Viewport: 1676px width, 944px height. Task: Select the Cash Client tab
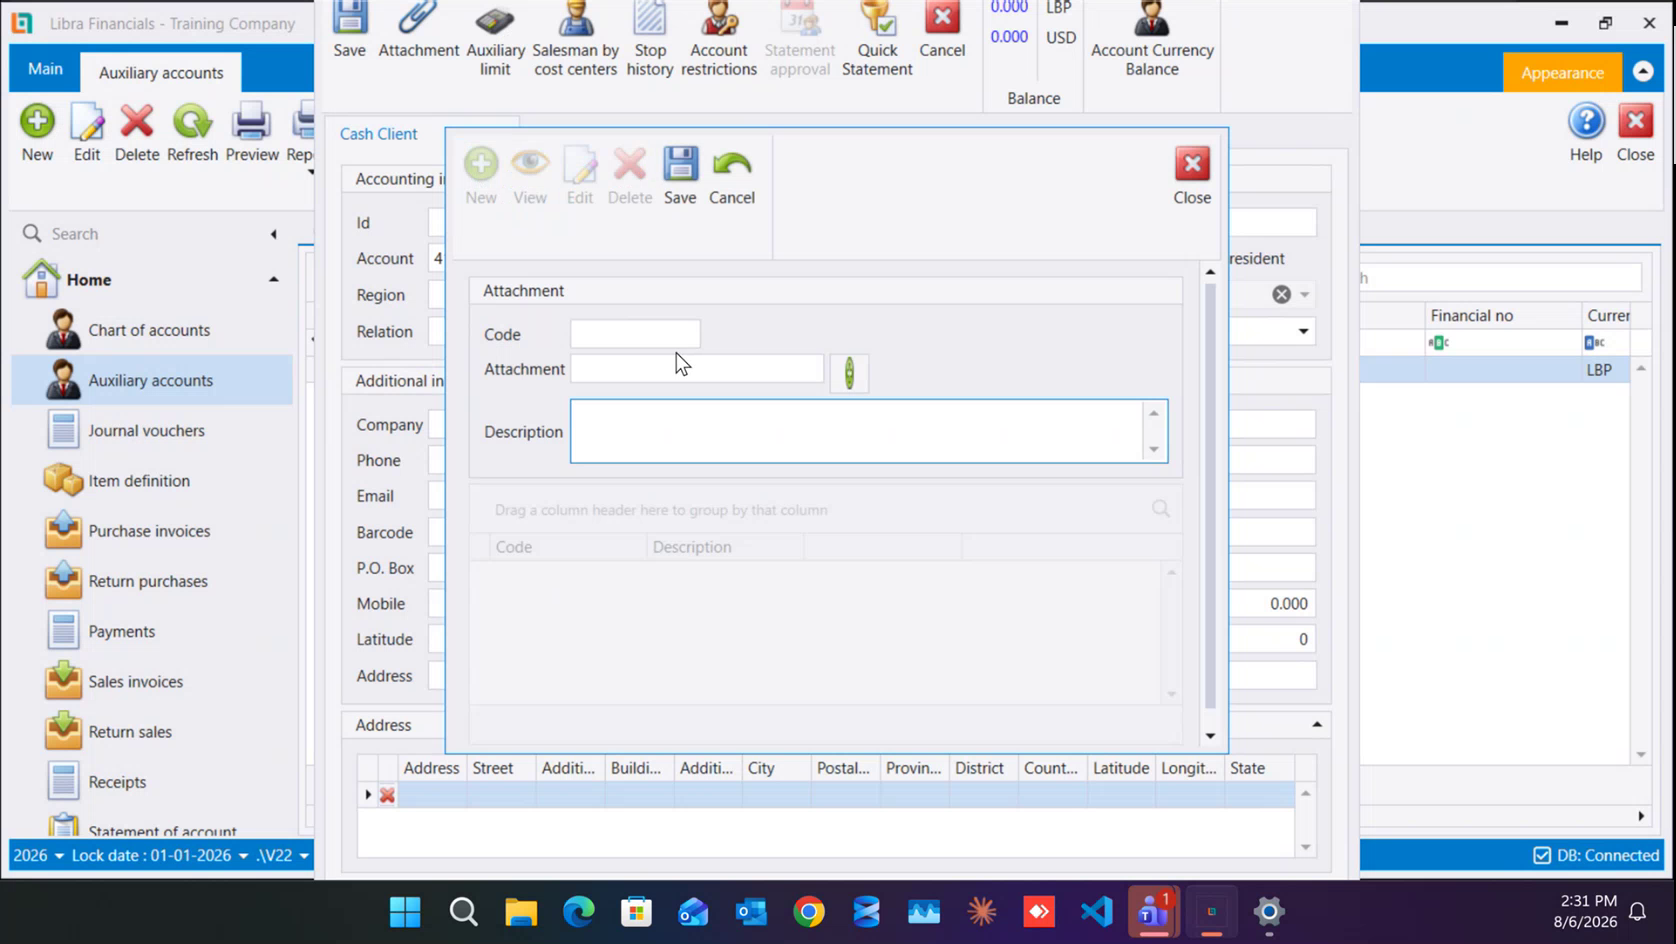(379, 134)
